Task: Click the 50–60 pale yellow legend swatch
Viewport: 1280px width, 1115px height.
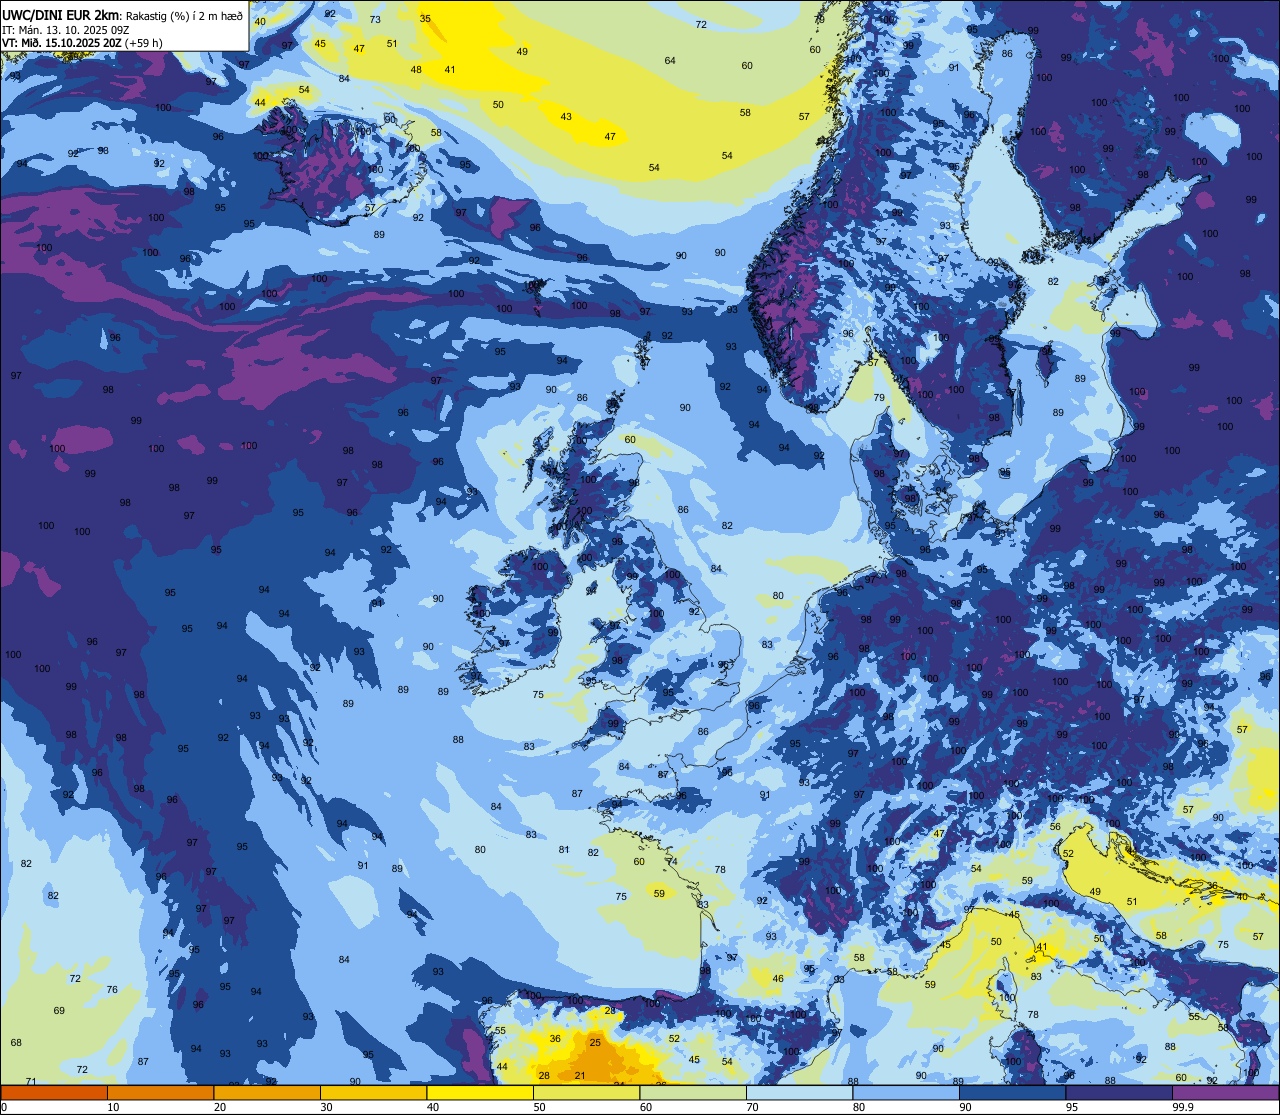Action: pos(586,1092)
